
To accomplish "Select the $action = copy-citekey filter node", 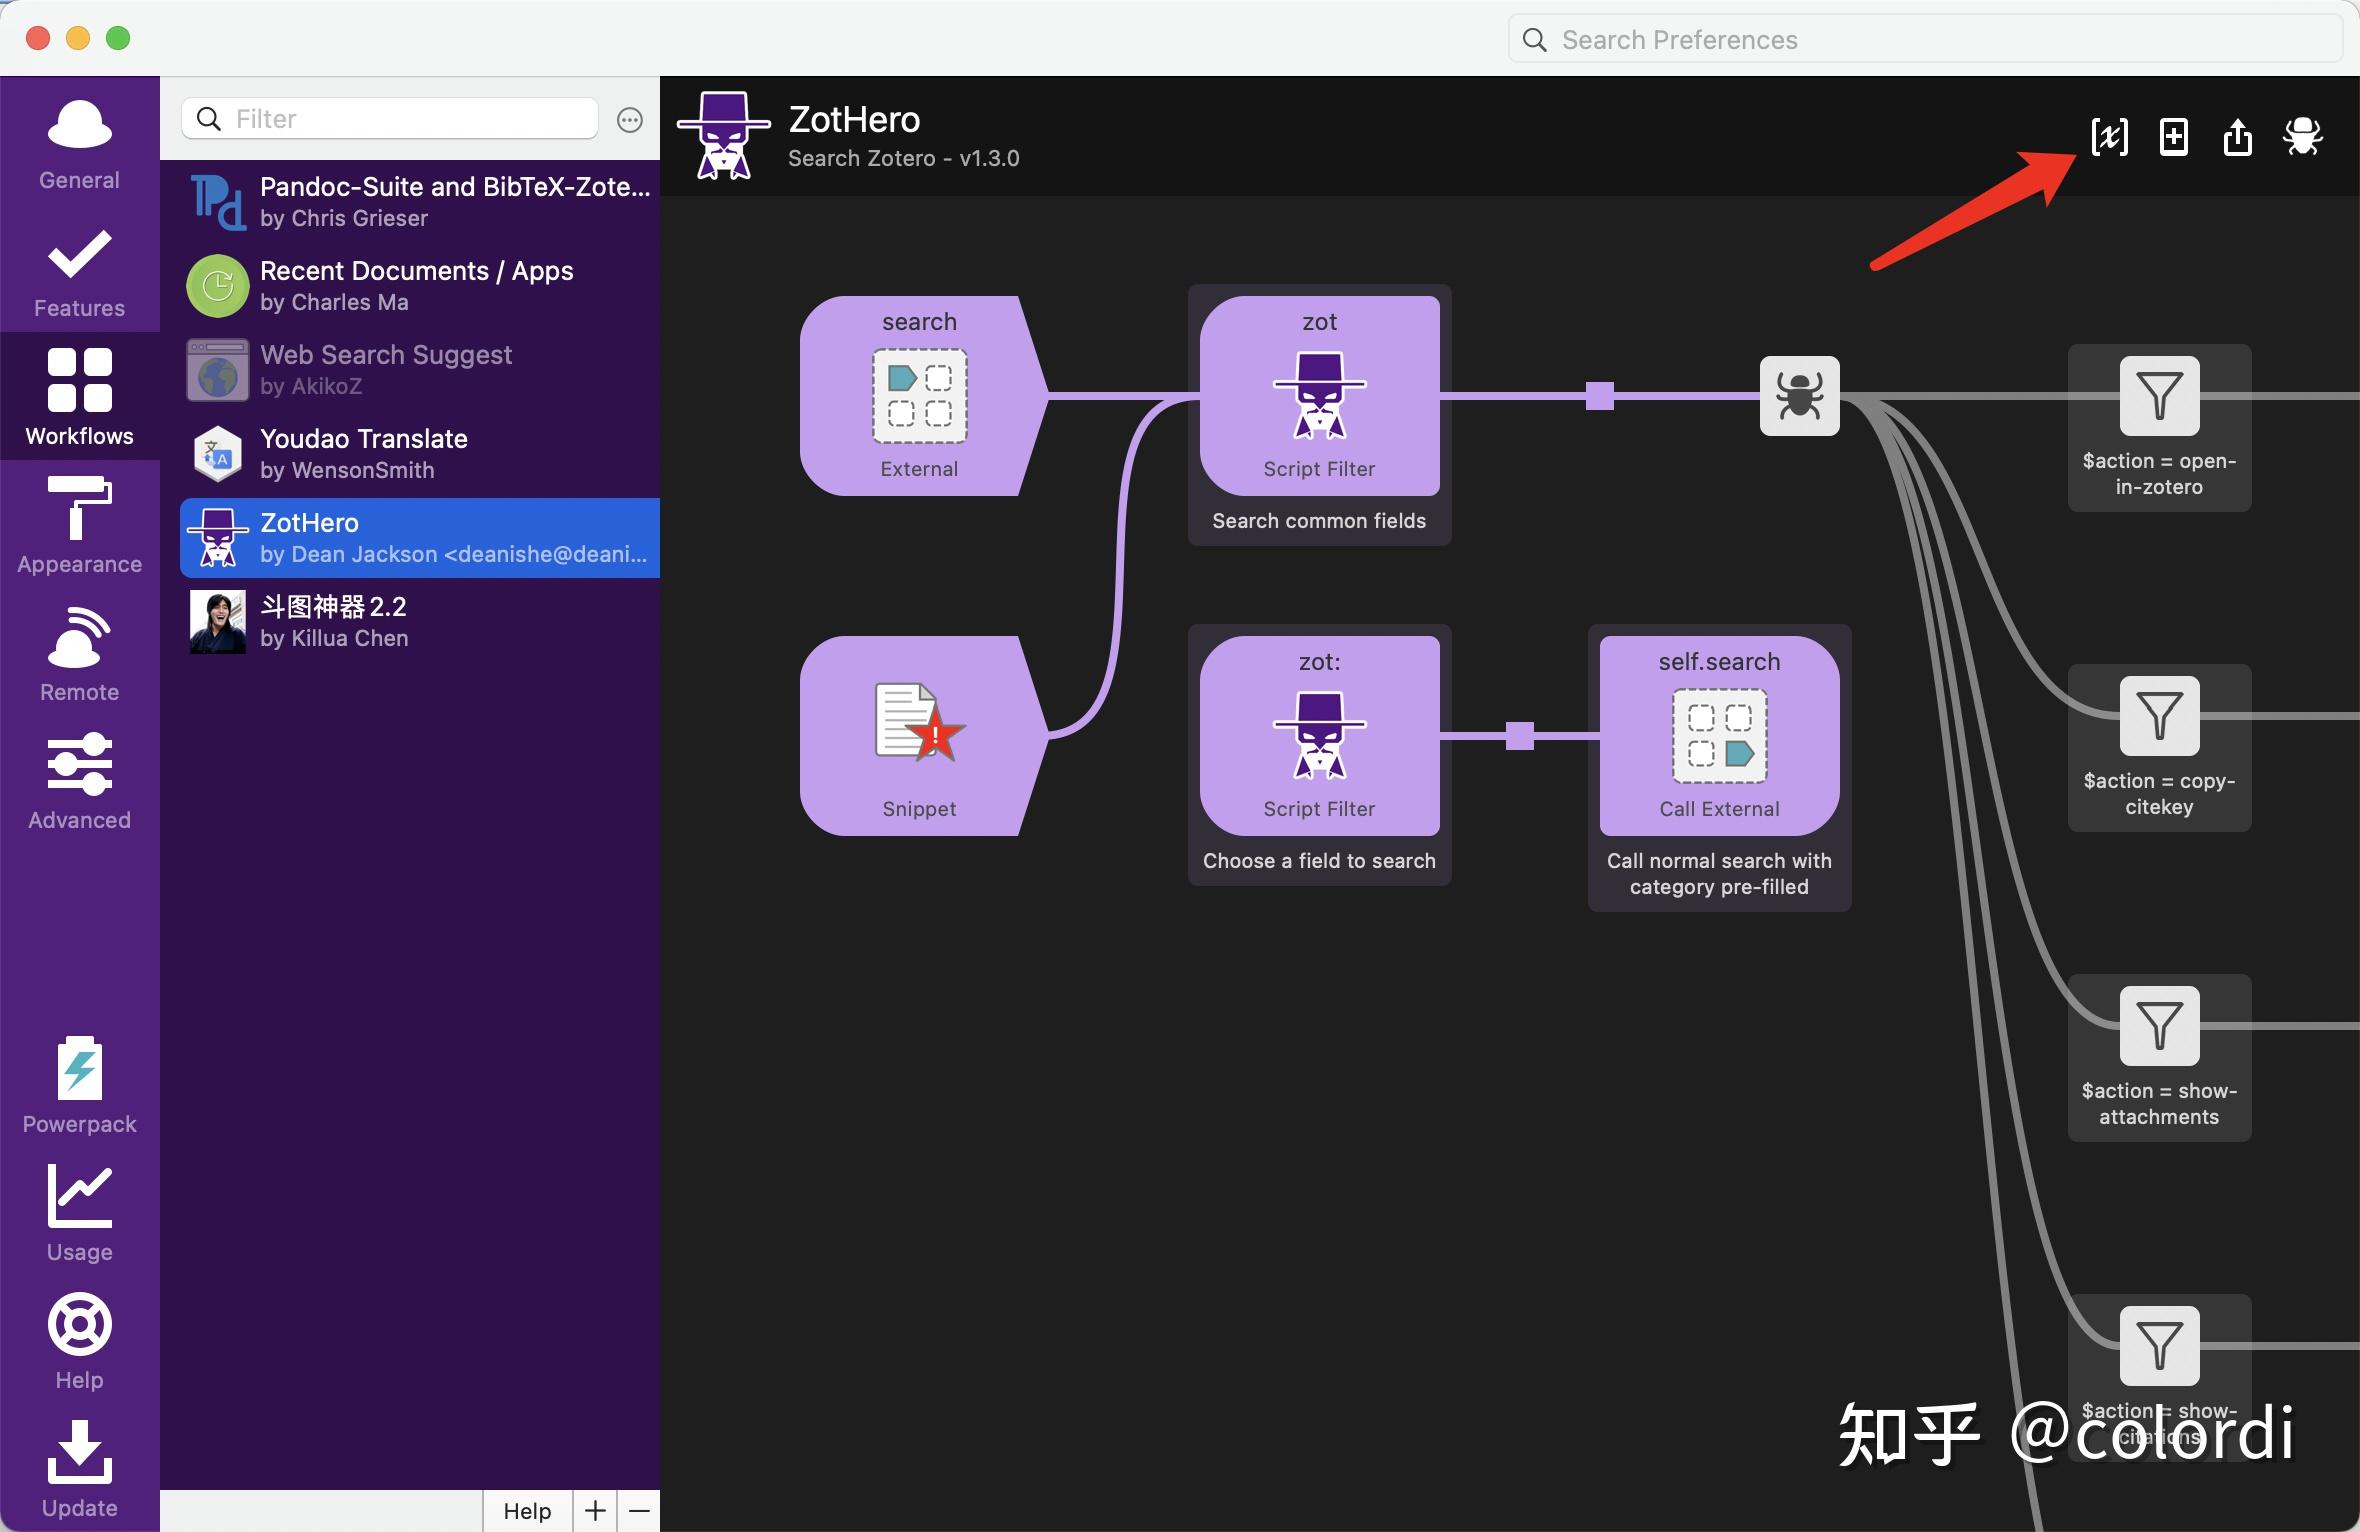I will pyautogui.click(x=2159, y=716).
